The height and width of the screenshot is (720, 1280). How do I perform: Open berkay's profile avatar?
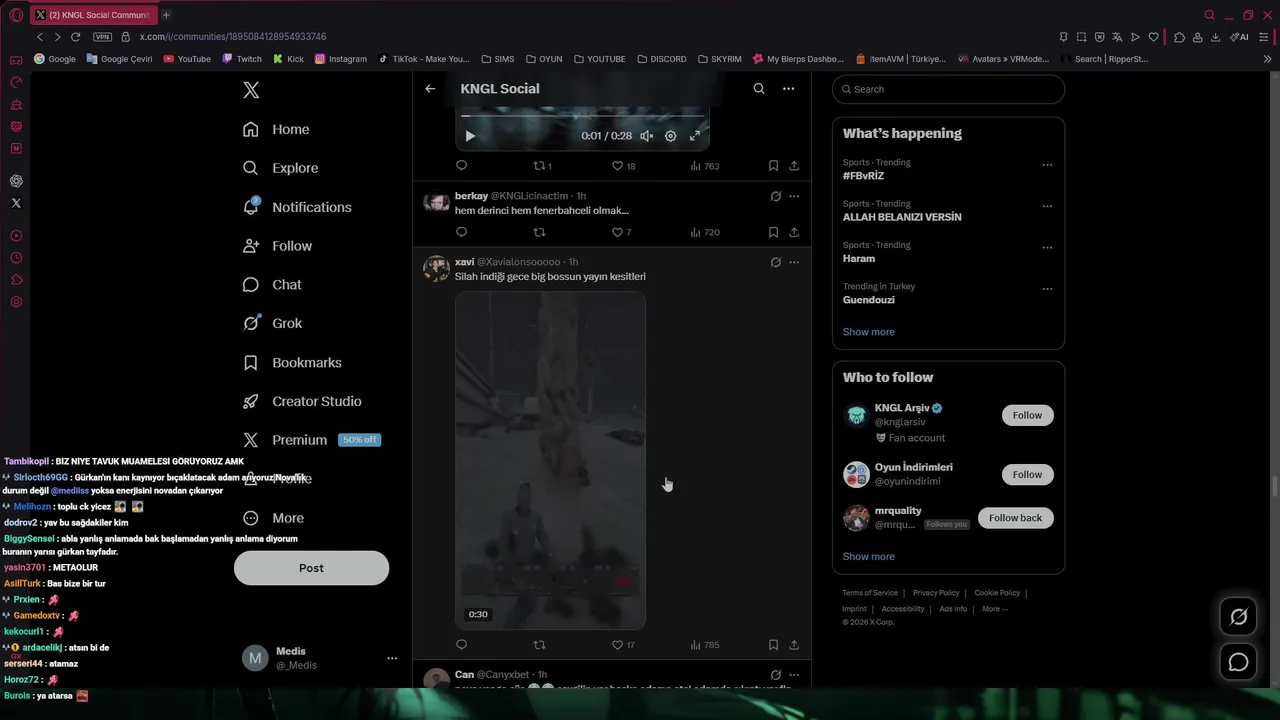click(436, 203)
